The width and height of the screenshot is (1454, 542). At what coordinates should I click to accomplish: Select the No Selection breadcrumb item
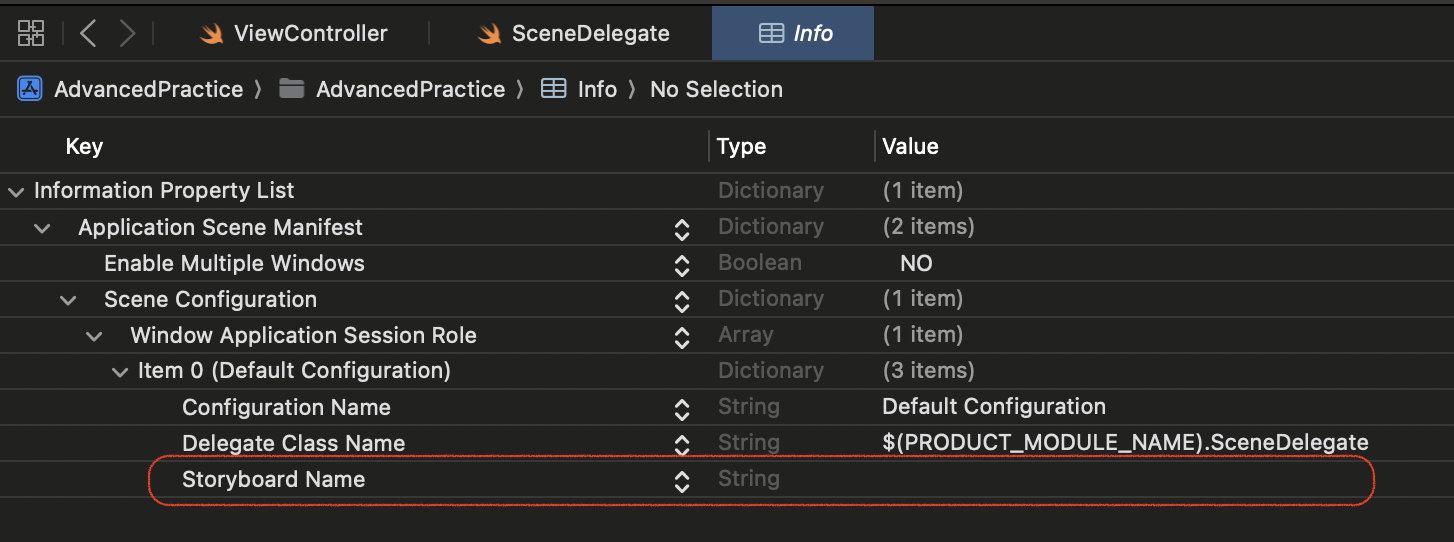click(x=716, y=89)
